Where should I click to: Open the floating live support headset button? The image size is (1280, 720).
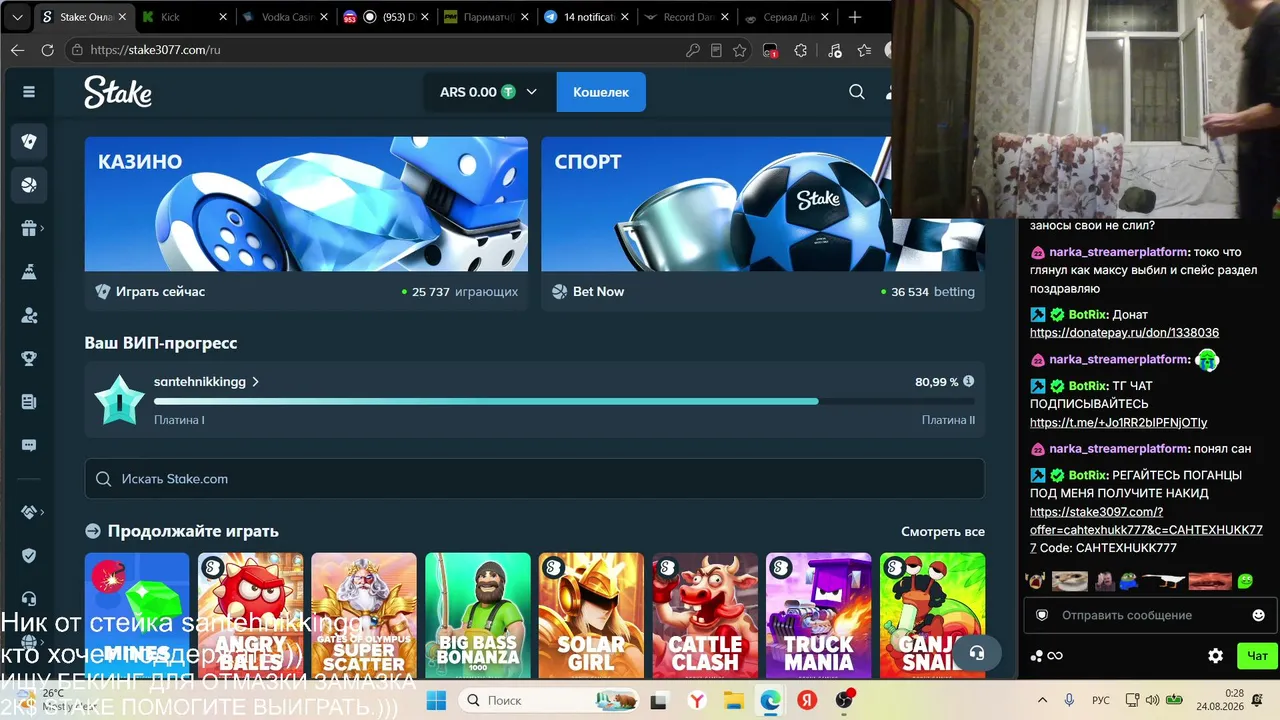pyautogui.click(x=977, y=653)
